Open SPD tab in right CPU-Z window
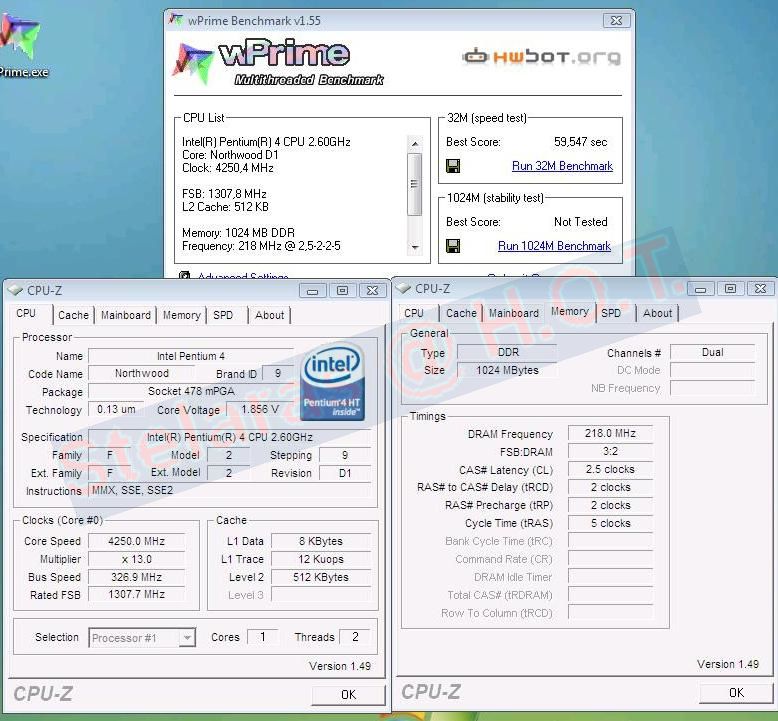This screenshot has width=778, height=721. coord(611,313)
